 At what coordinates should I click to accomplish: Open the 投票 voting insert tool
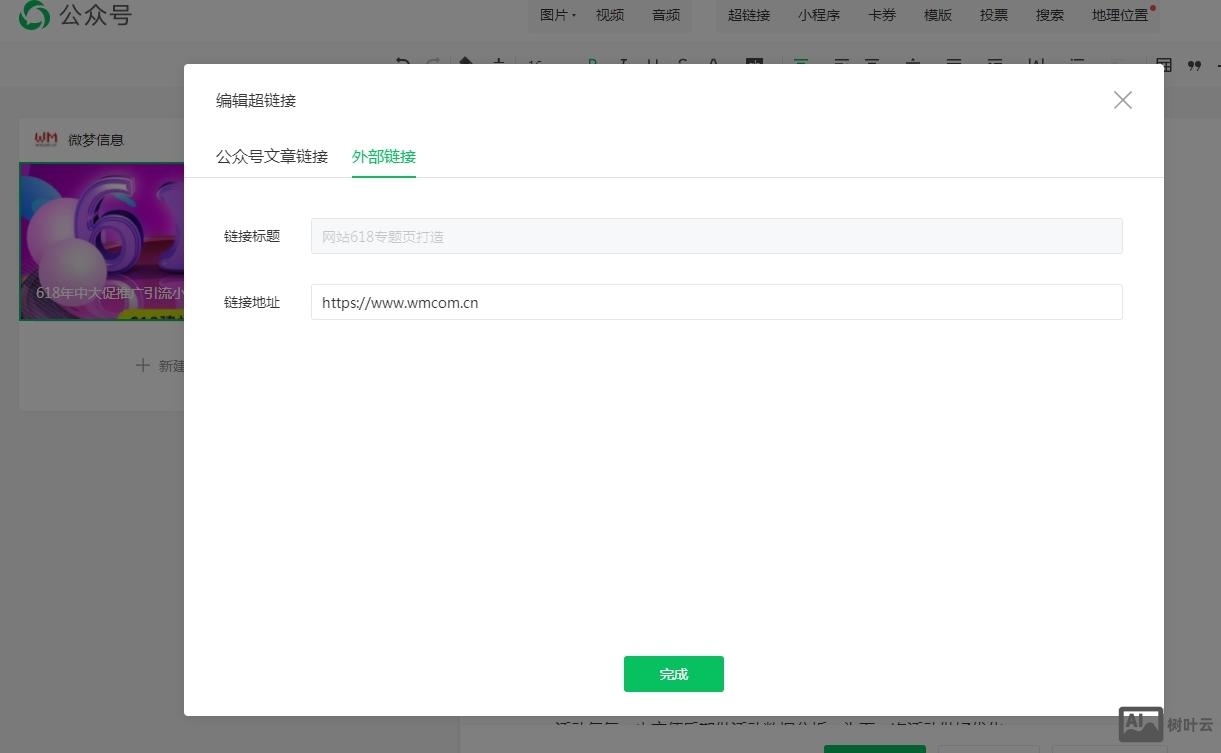(993, 14)
